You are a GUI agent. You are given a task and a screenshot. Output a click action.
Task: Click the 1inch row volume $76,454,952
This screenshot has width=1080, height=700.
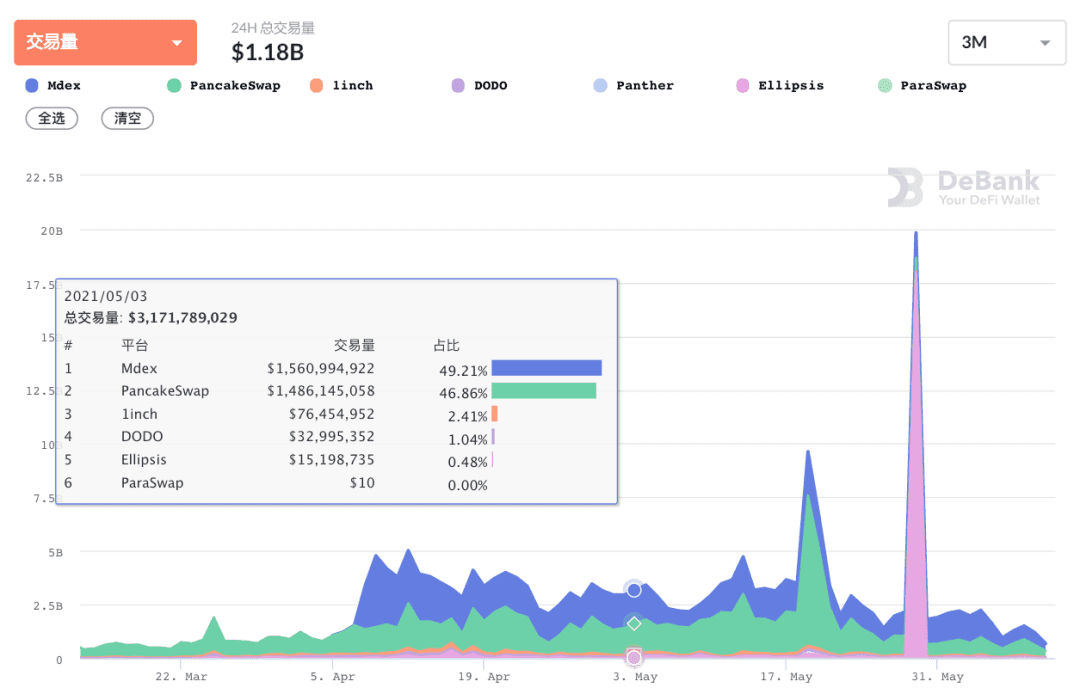pyautogui.click(x=332, y=414)
